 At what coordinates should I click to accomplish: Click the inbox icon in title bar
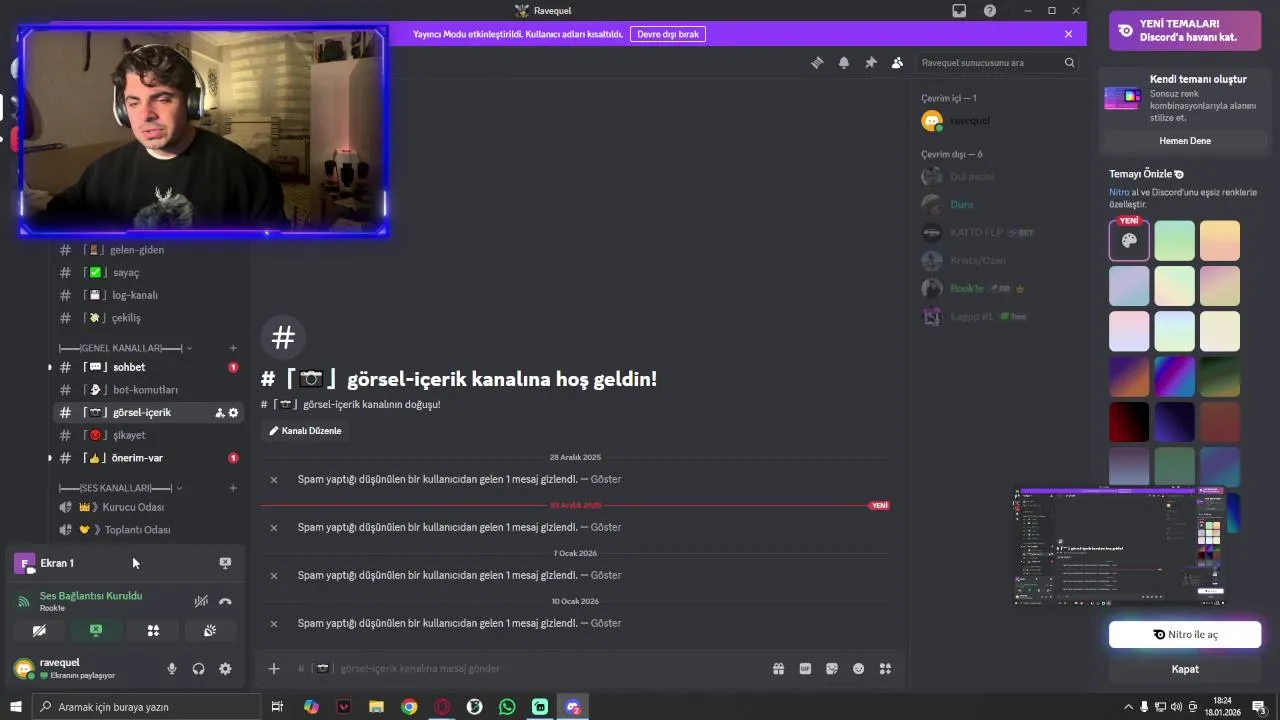click(x=960, y=10)
